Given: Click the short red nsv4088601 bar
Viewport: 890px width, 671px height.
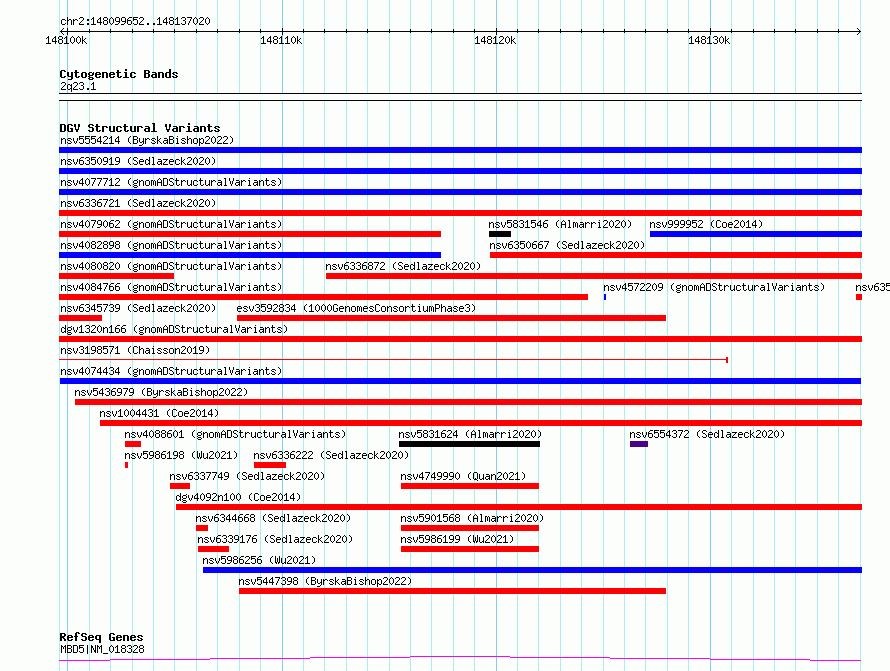Looking at the screenshot, I should [133, 444].
